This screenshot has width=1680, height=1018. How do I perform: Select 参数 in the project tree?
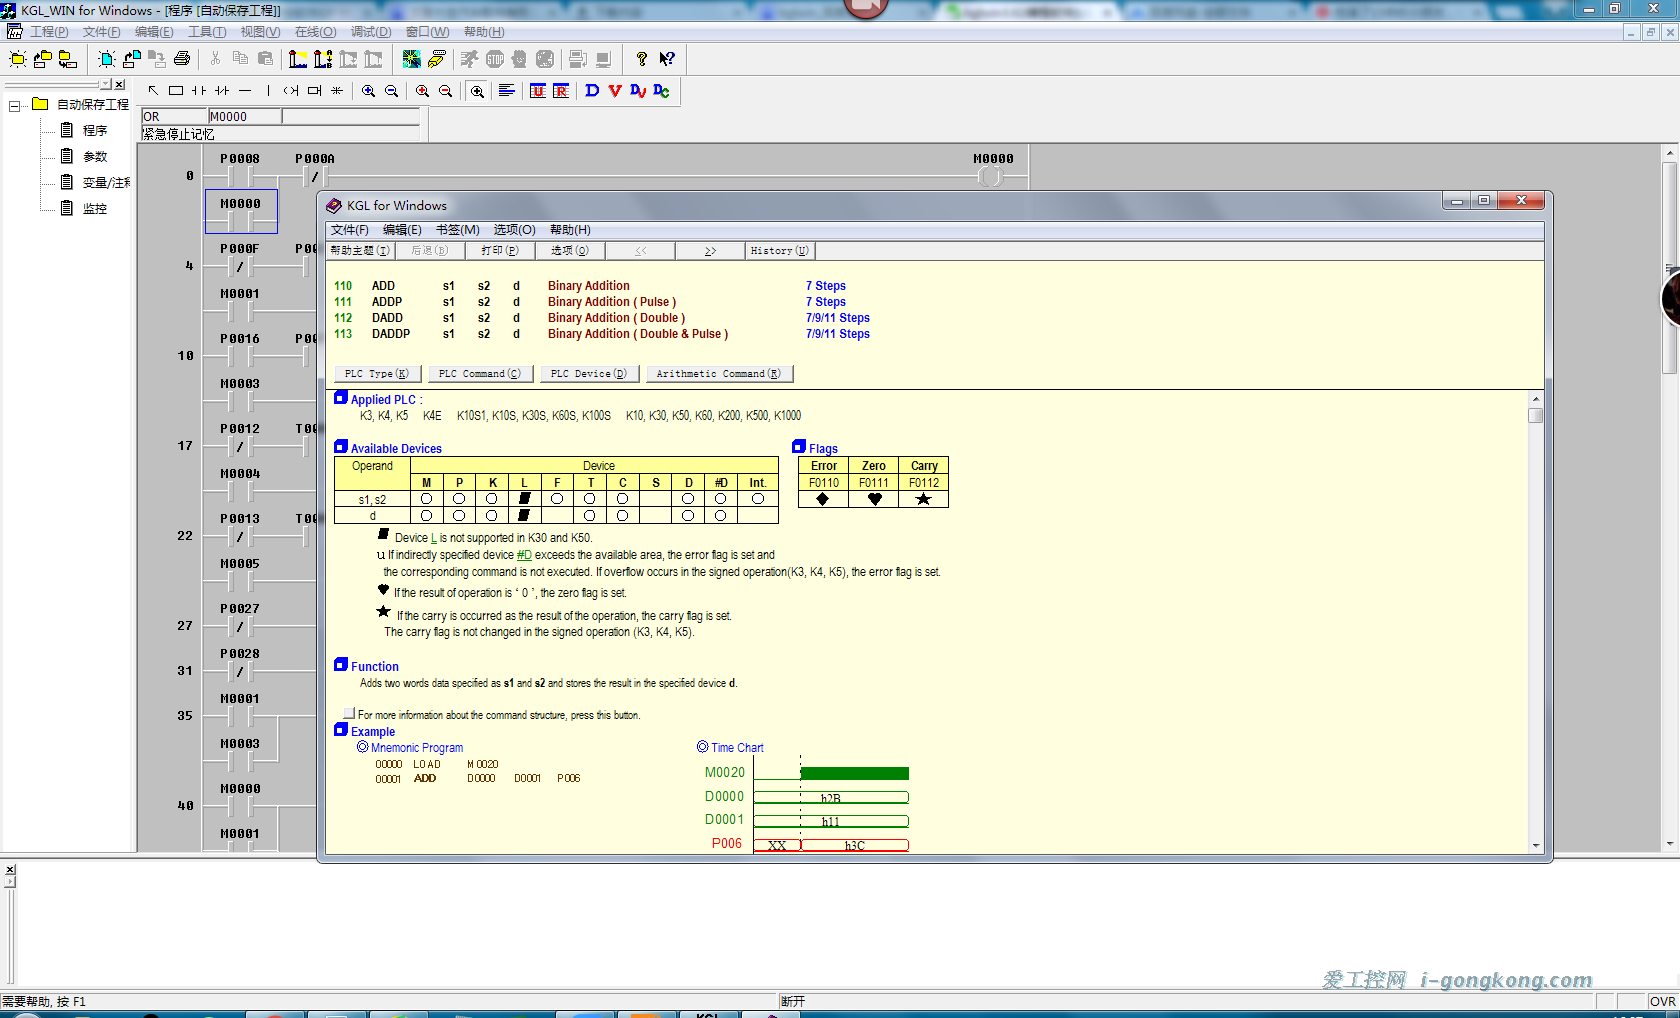(x=95, y=156)
